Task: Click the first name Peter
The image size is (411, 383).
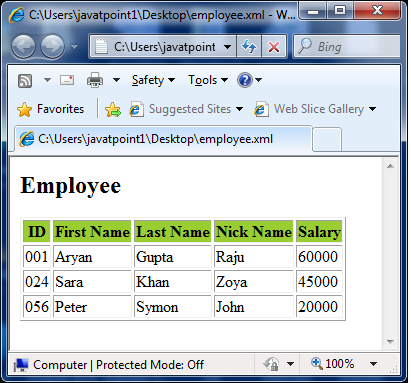Action: point(71,307)
